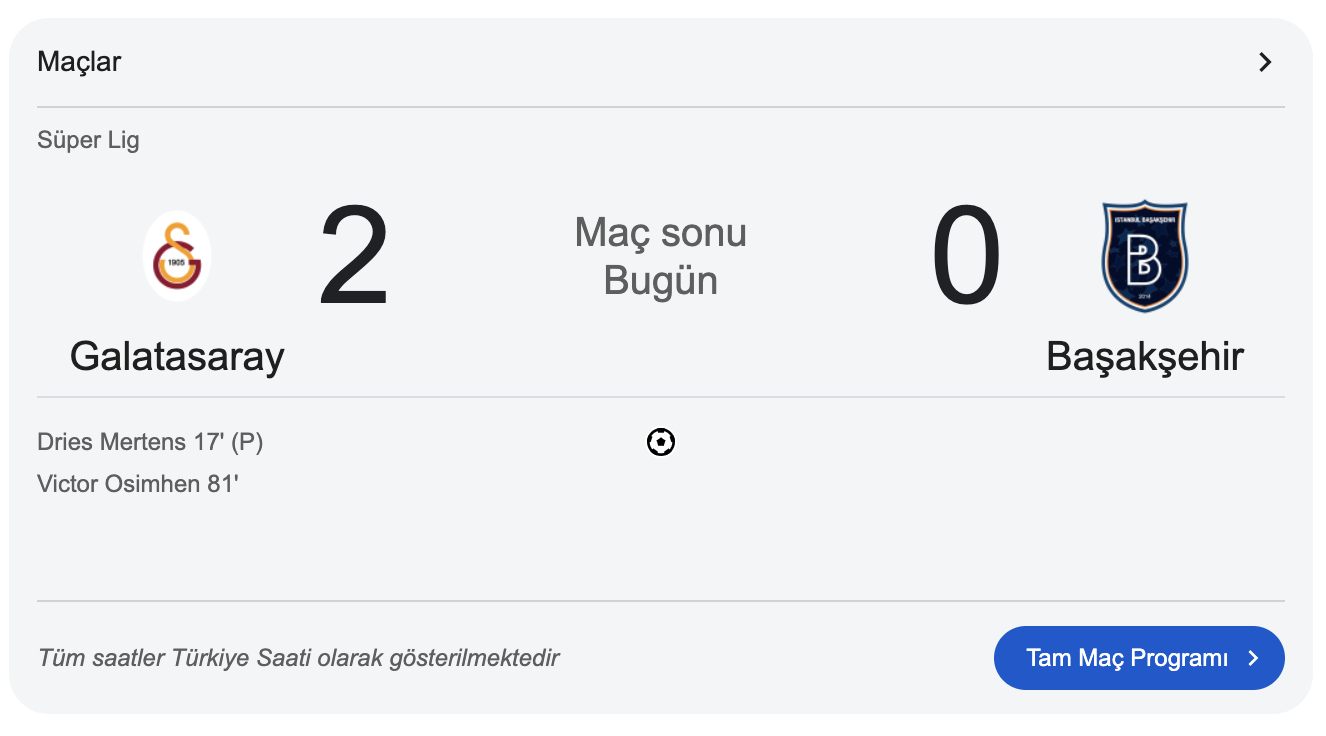Click the 81' minute marker
Screen dimensions: 1326x736
(x=223, y=484)
